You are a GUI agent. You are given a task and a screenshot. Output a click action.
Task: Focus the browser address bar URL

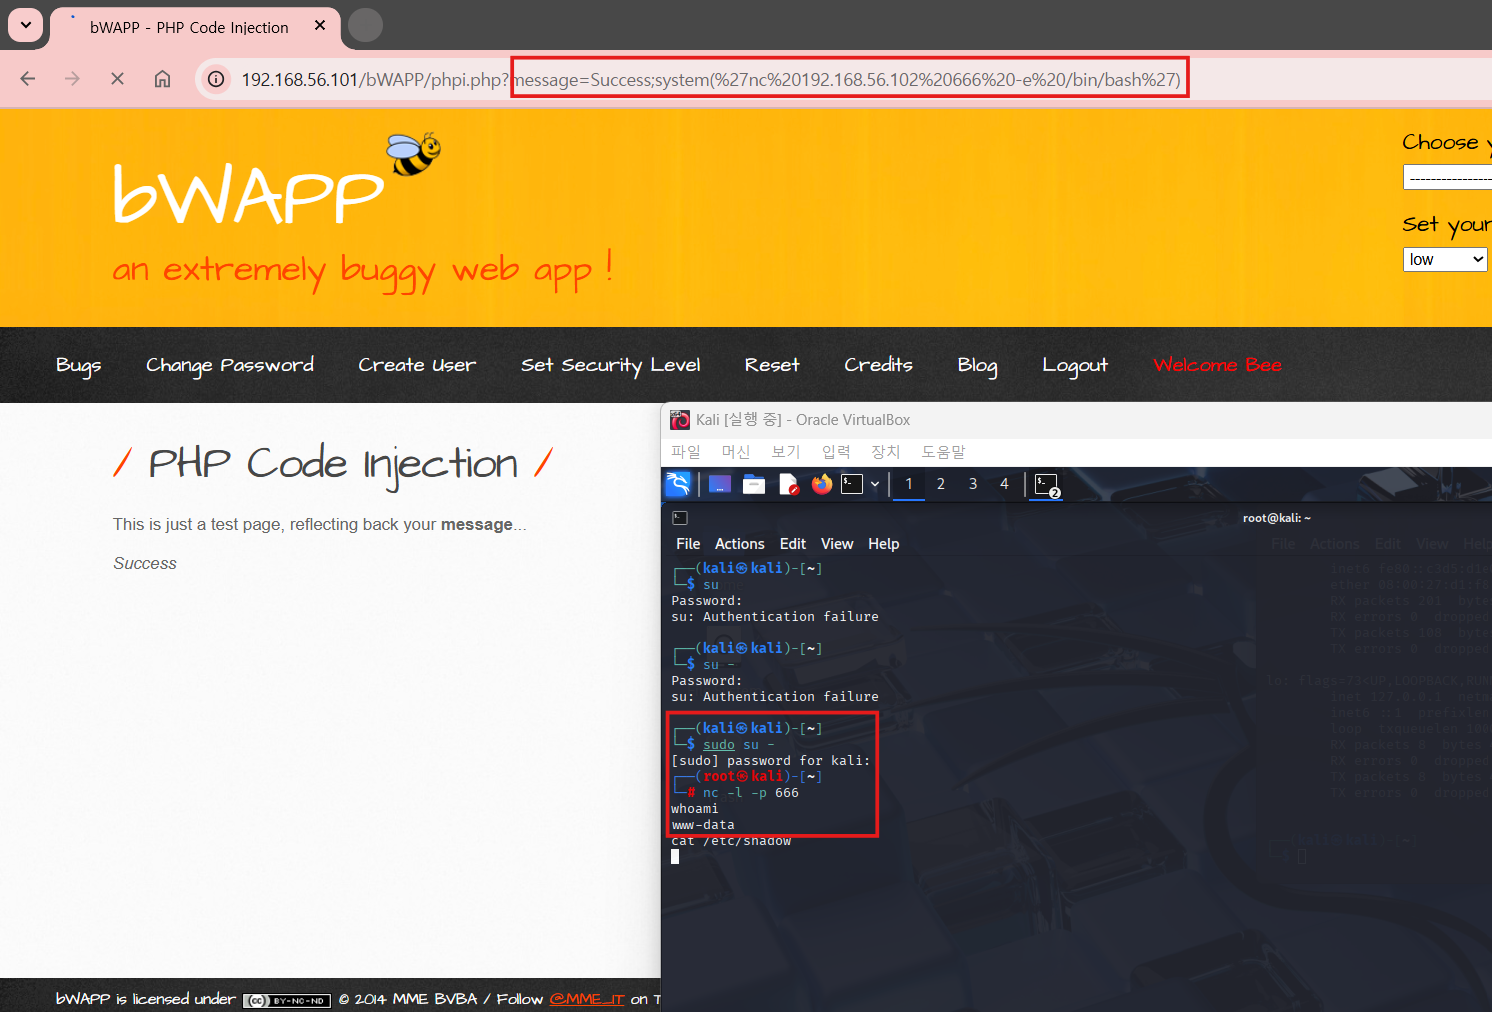pyautogui.click(x=711, y=79)
